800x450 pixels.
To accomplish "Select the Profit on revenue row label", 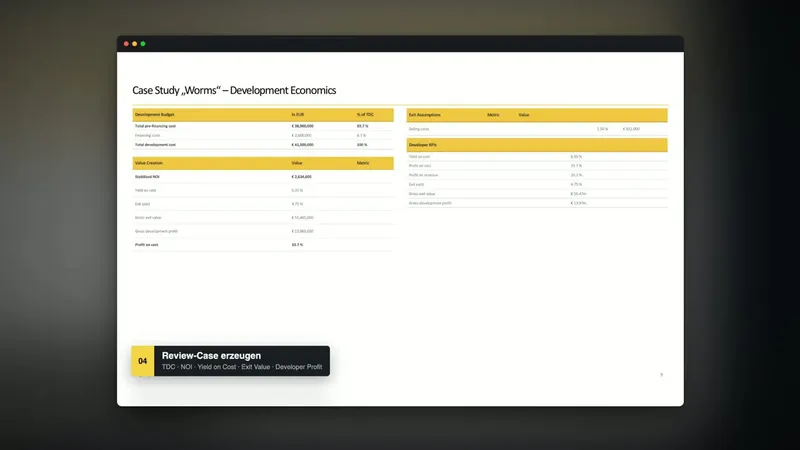I will 423,175.
